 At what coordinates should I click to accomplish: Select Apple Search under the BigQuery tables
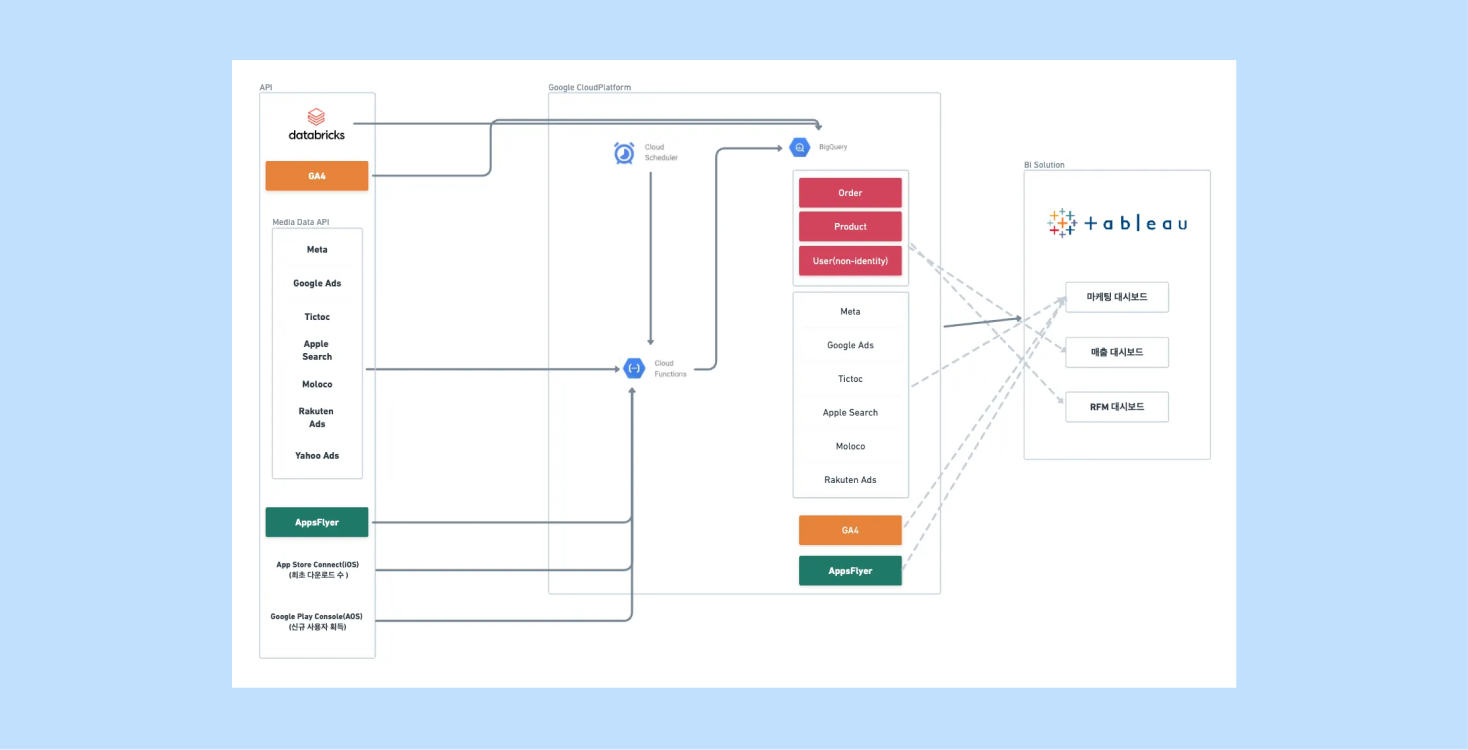pos(850,413)
